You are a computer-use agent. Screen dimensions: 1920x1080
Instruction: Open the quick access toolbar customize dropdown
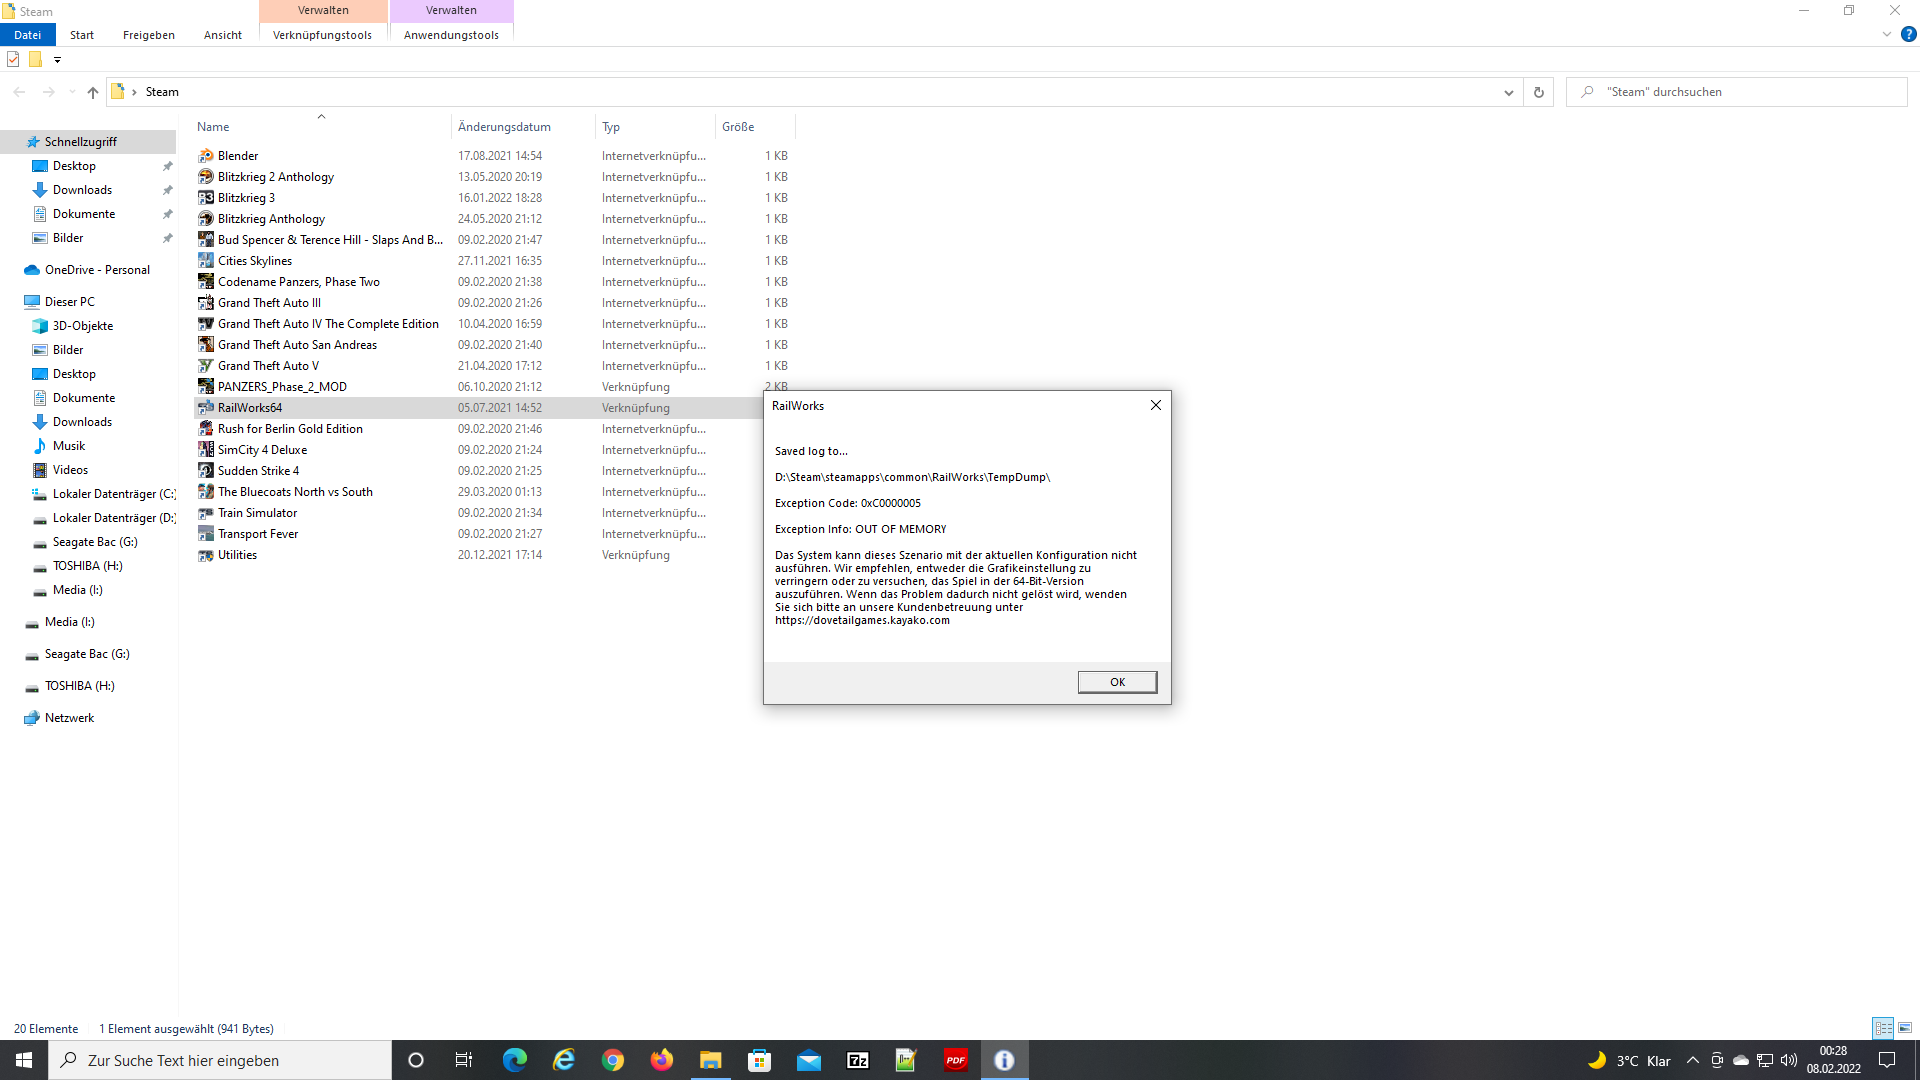(x=57, y=60)
